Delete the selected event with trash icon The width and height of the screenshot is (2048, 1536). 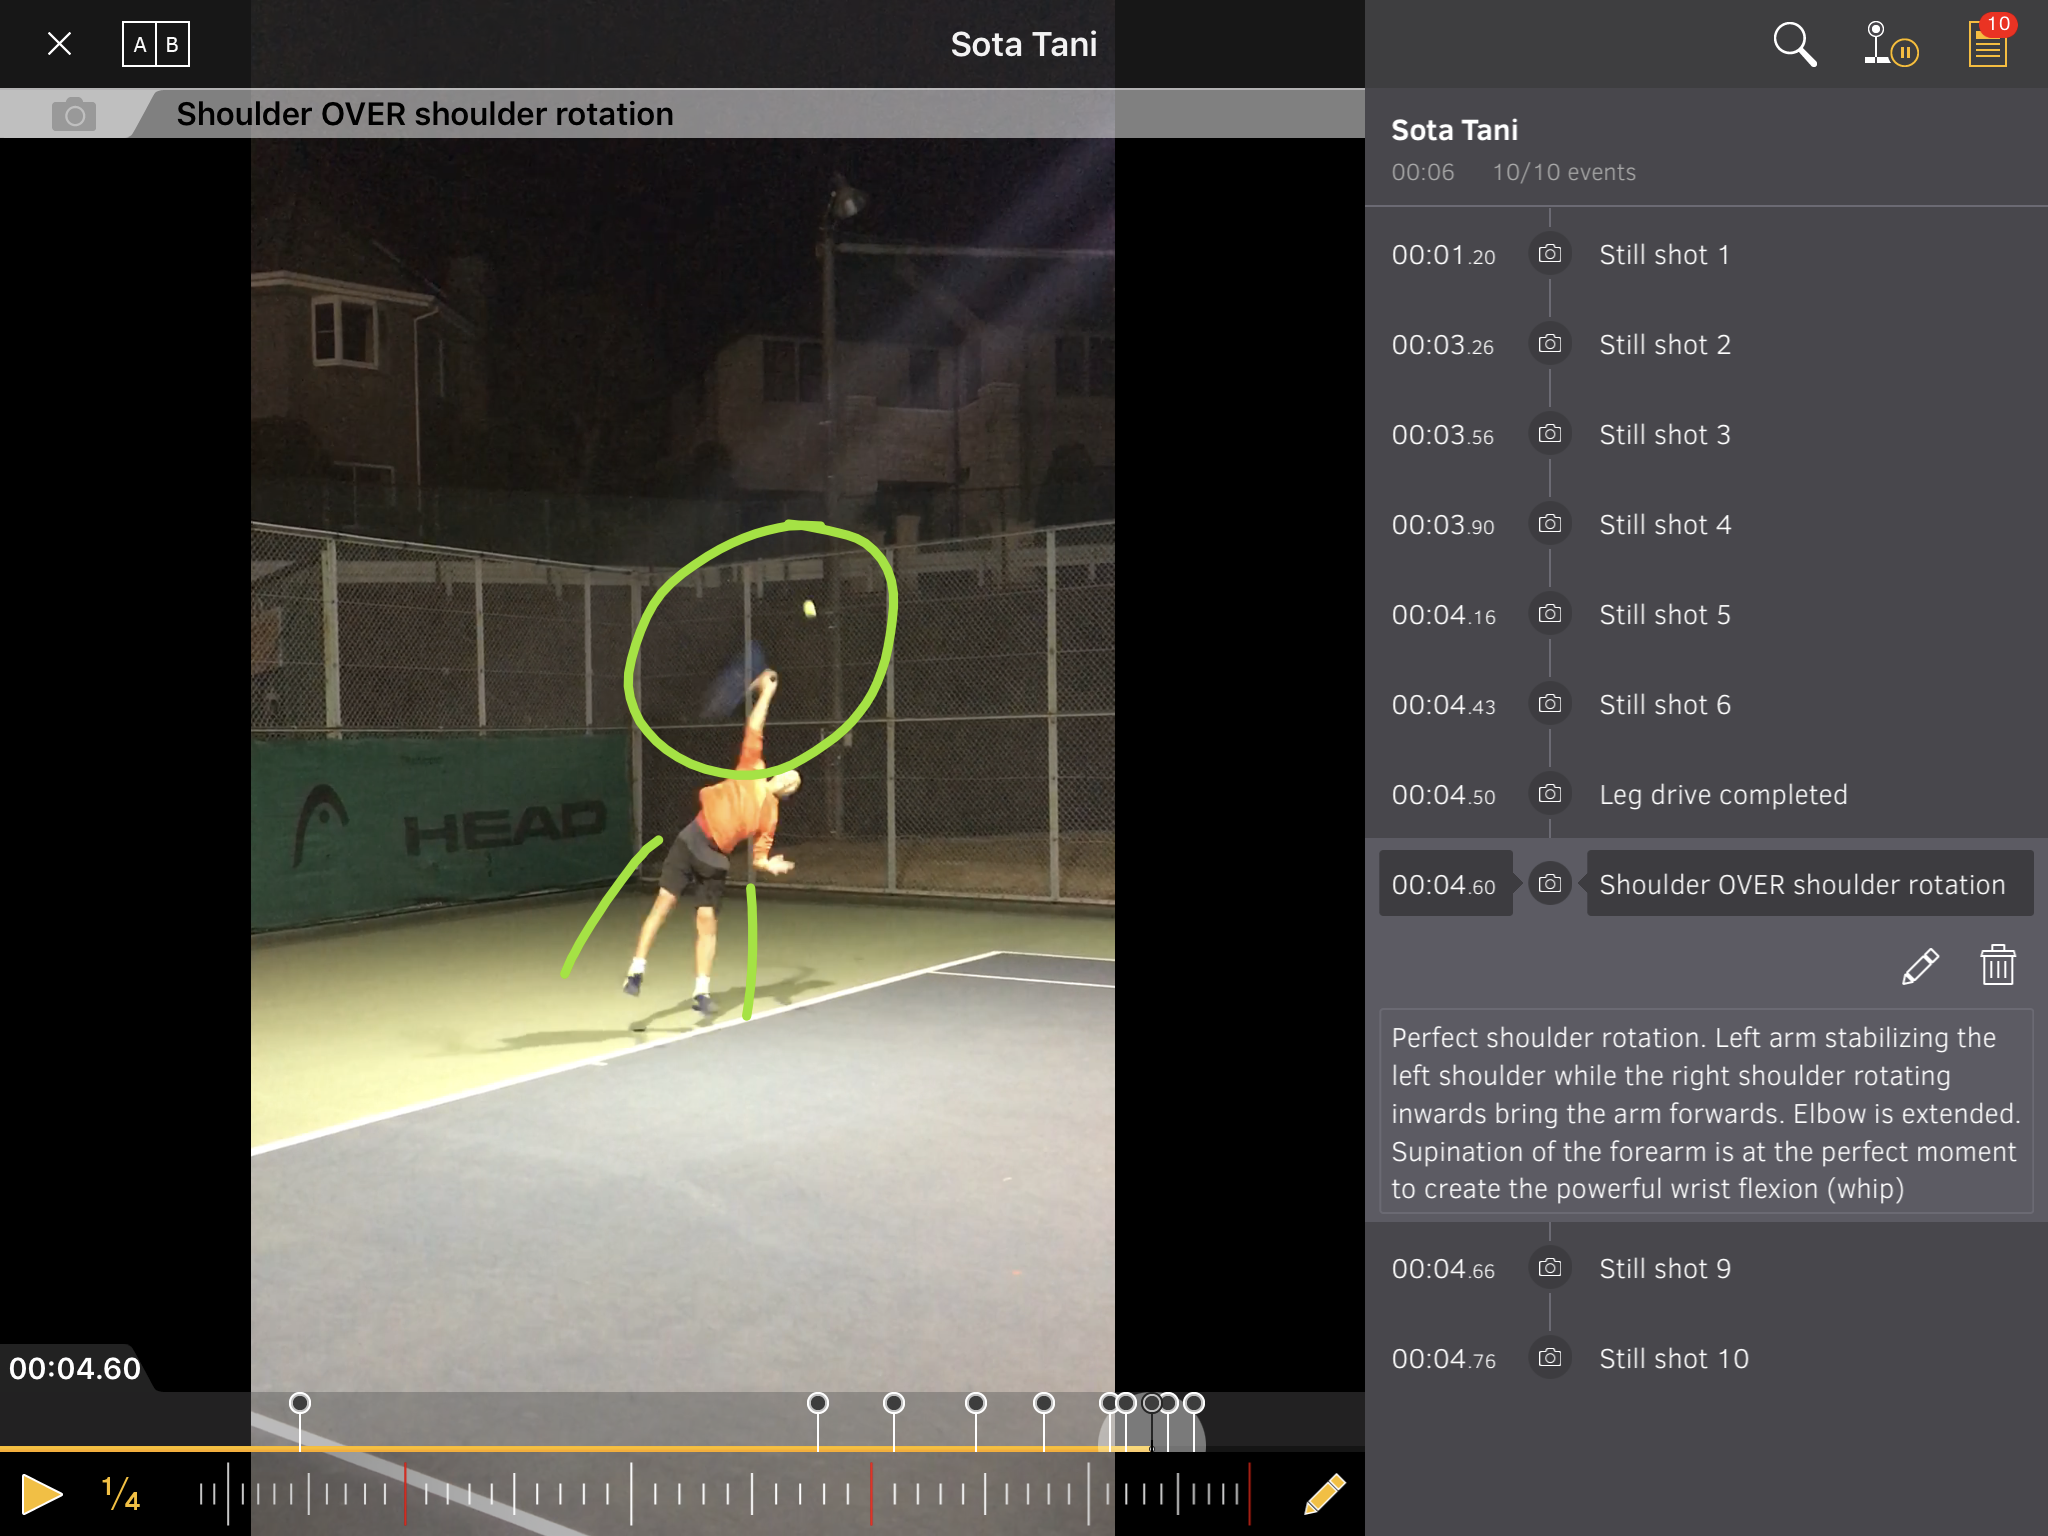pyautogui.click(x=1997, y=966)
